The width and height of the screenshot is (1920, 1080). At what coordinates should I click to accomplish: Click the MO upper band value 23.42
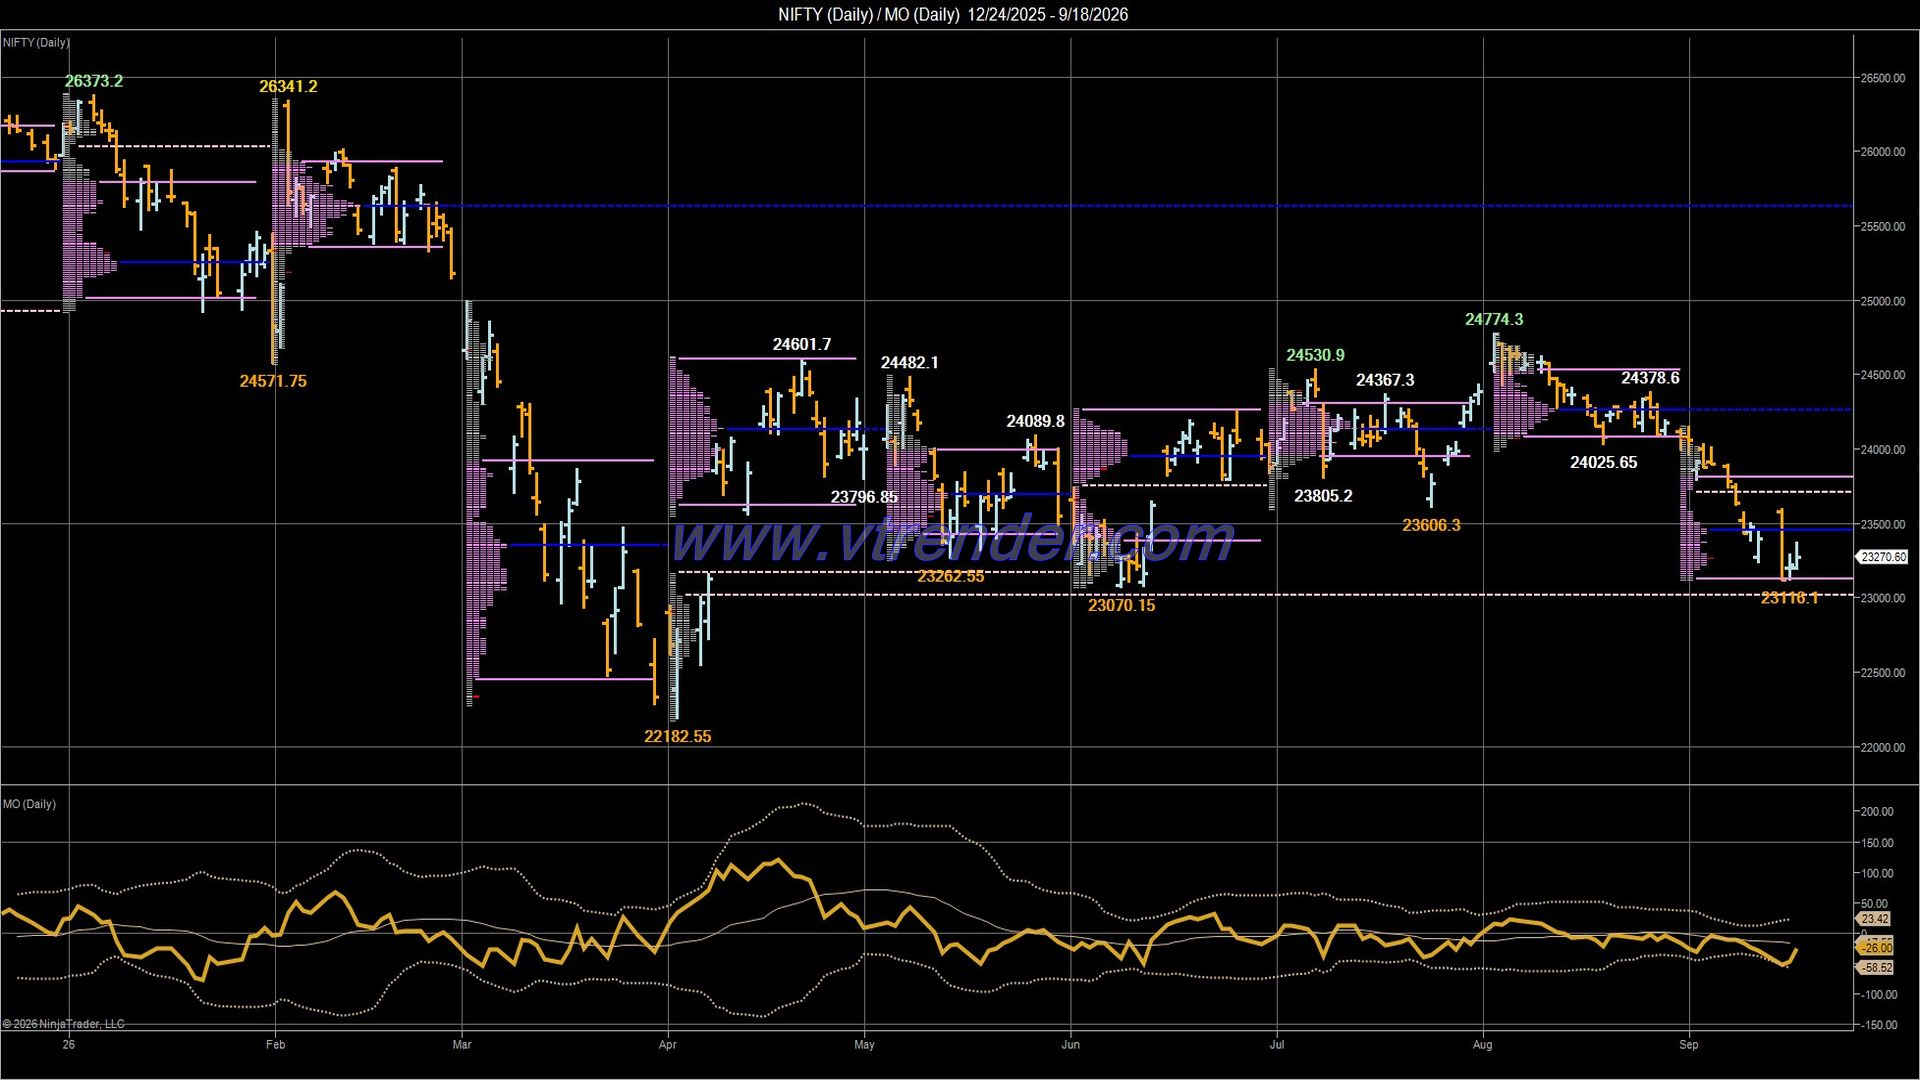coord(1875,919)
